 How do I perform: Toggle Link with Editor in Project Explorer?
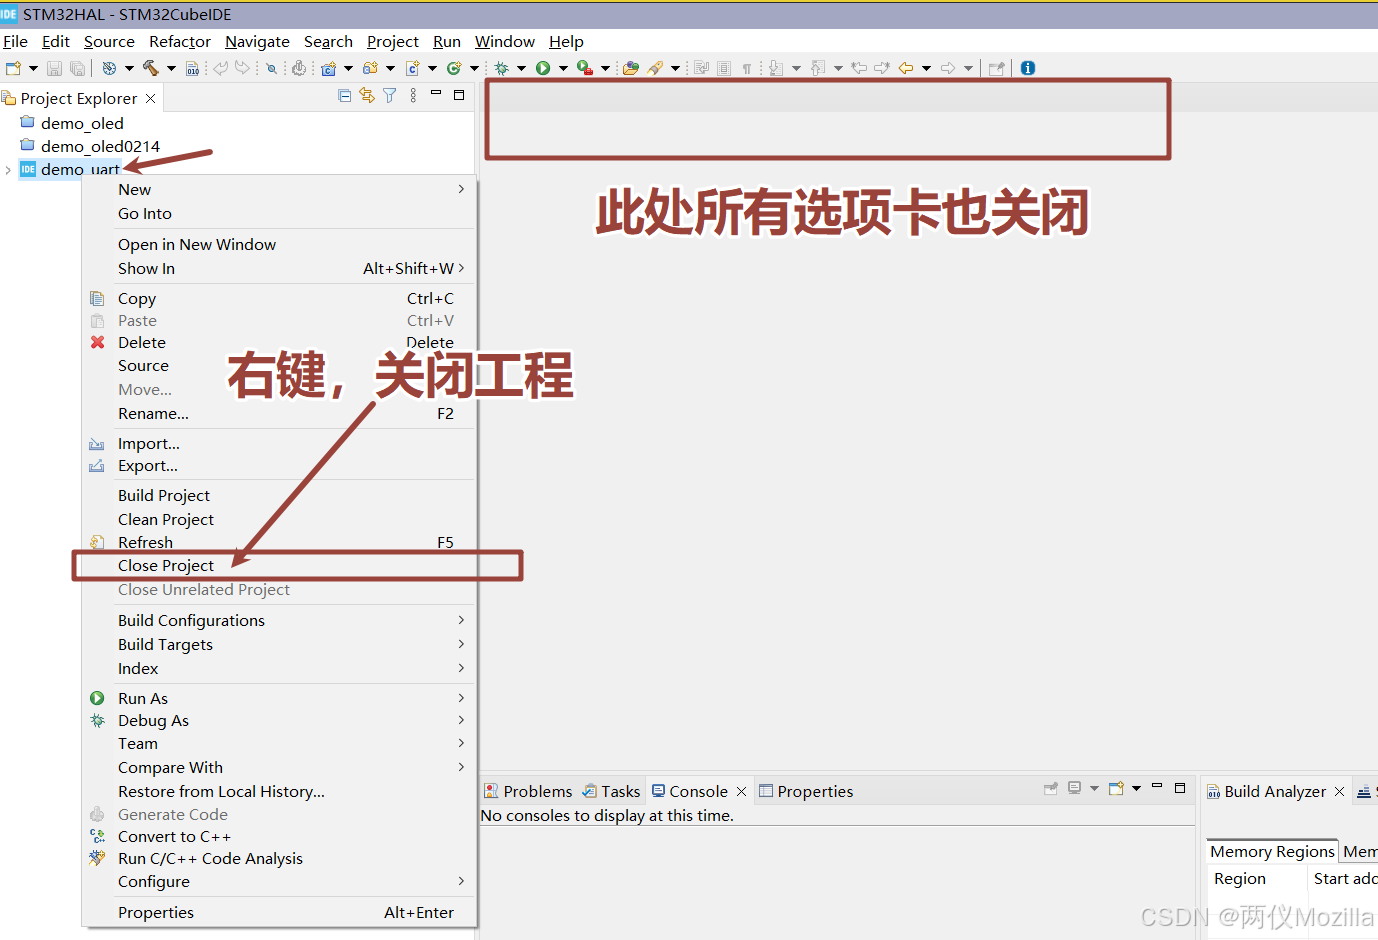[367, 95]
